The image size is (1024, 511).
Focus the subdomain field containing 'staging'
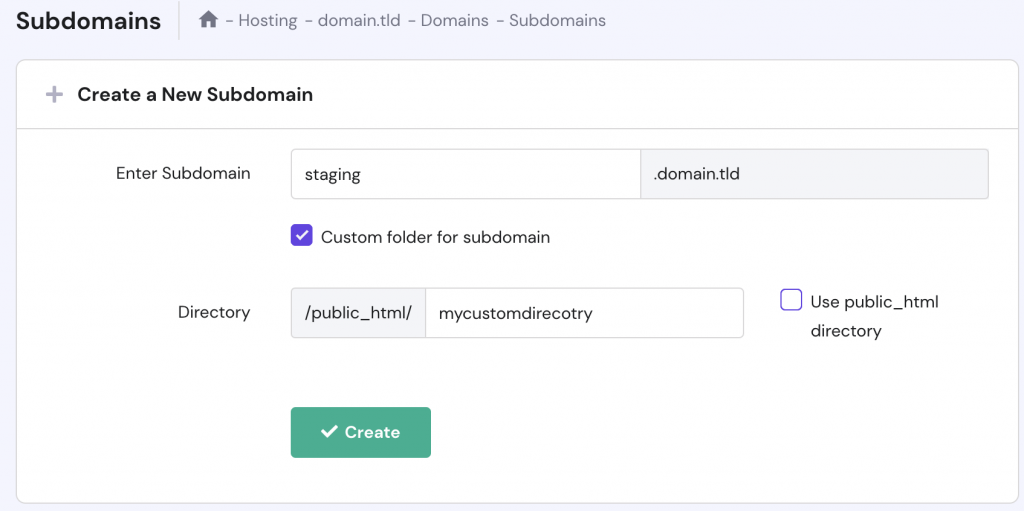click(x=465, y=174)
